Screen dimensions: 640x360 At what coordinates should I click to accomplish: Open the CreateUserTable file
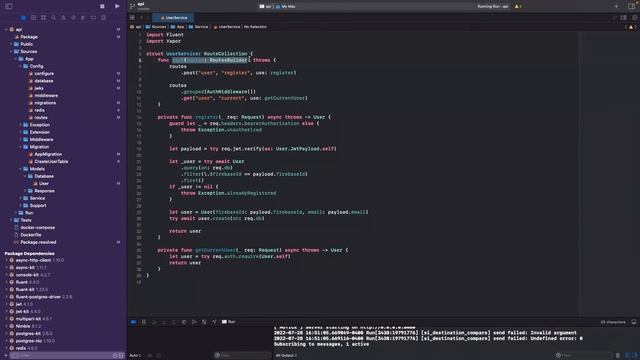[x=51, y=162]
